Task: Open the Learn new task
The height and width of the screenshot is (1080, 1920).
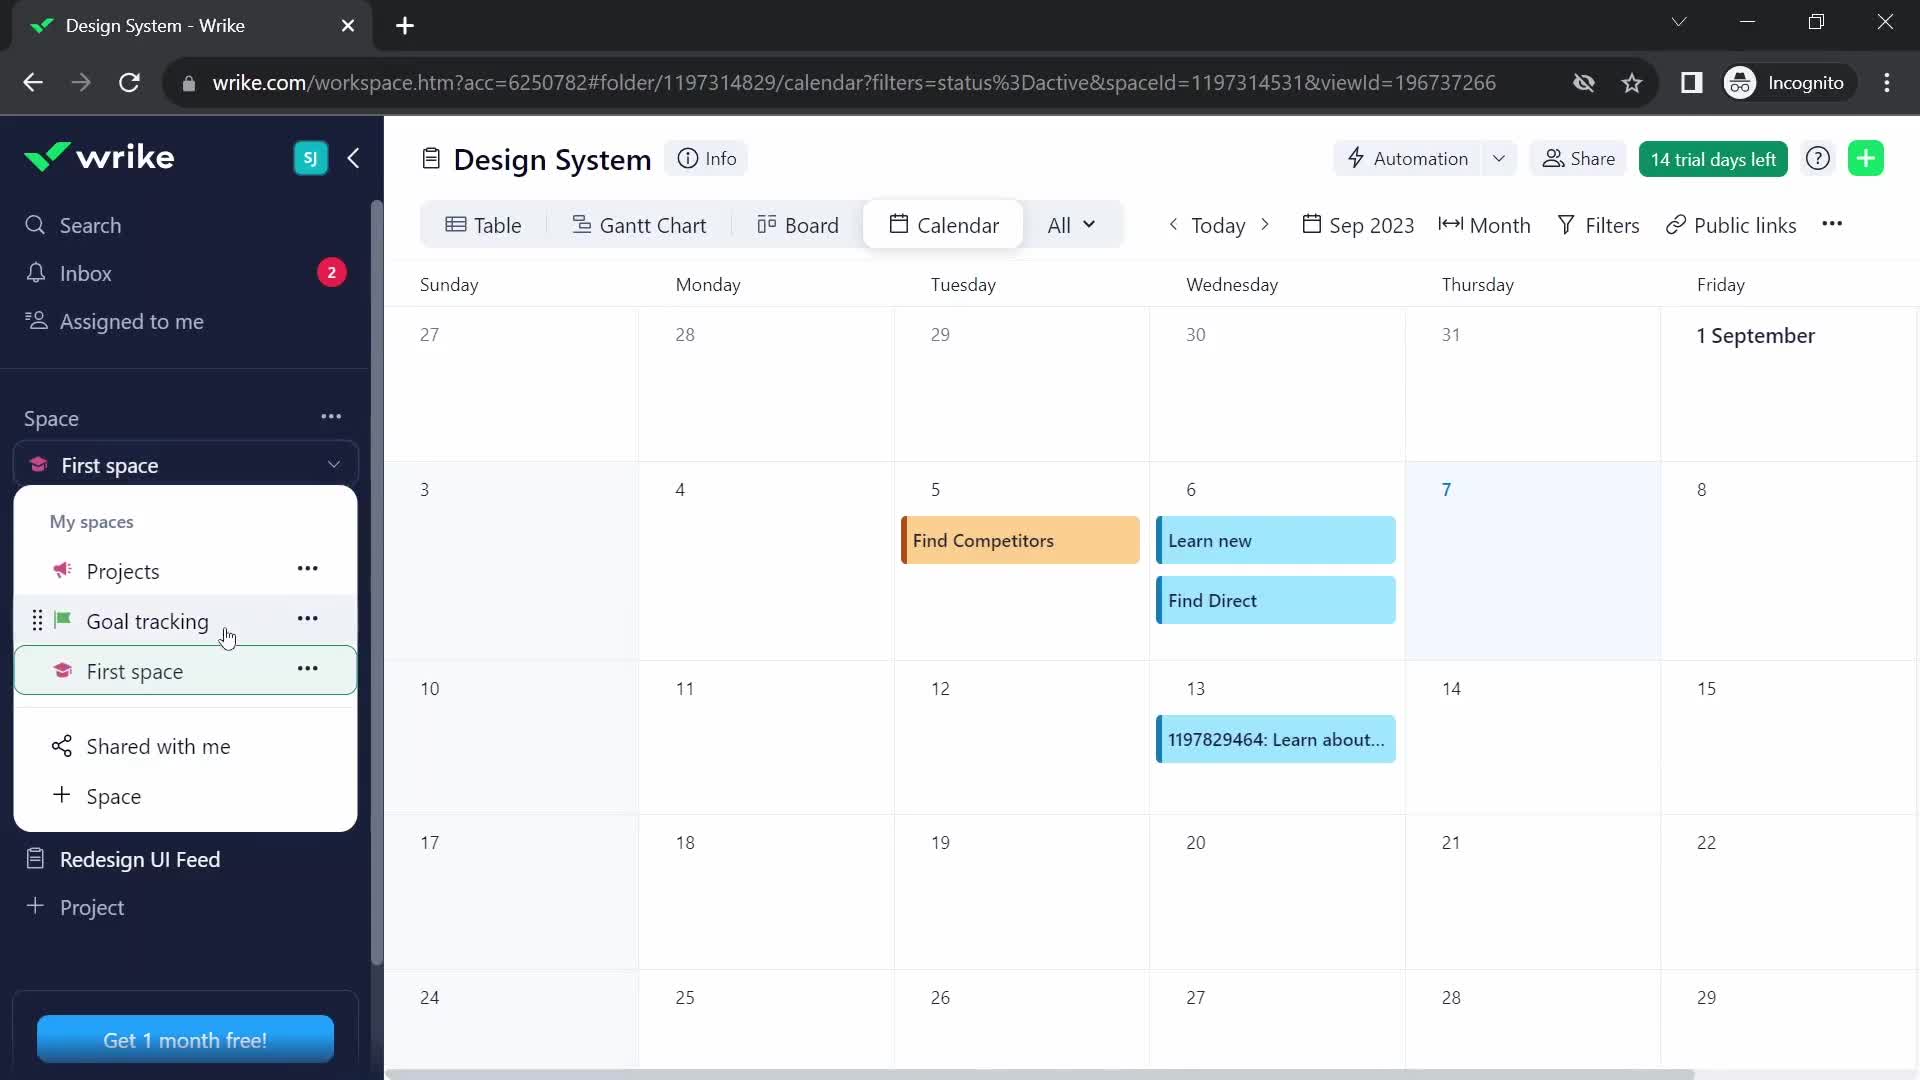Action: 1276,540
